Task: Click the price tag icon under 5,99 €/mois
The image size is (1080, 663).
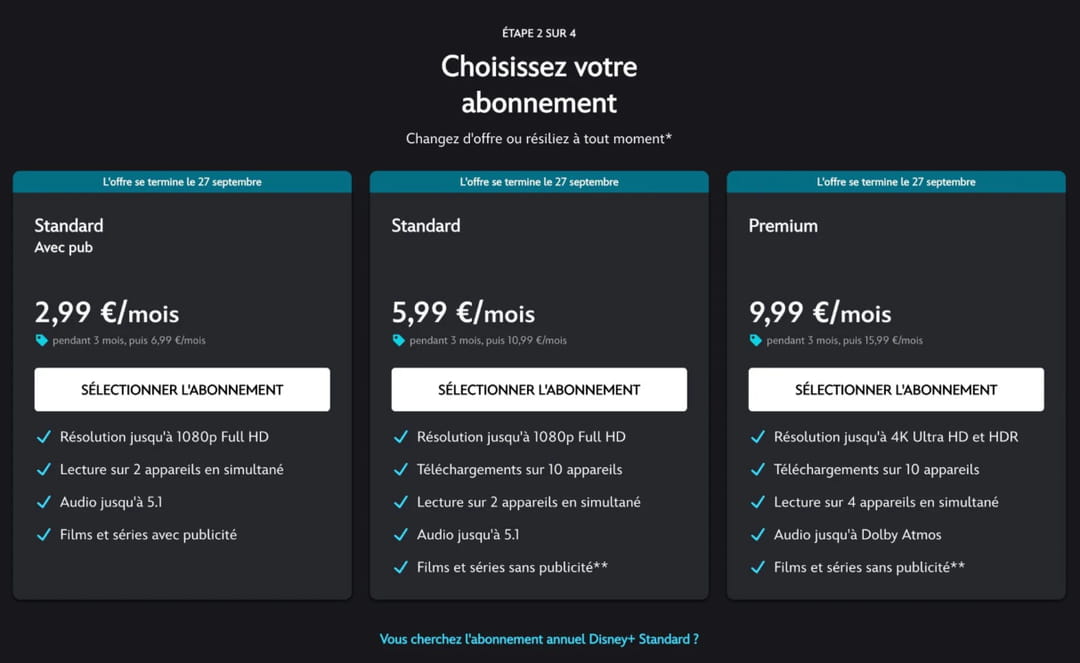Action: (x=399, y=340)
